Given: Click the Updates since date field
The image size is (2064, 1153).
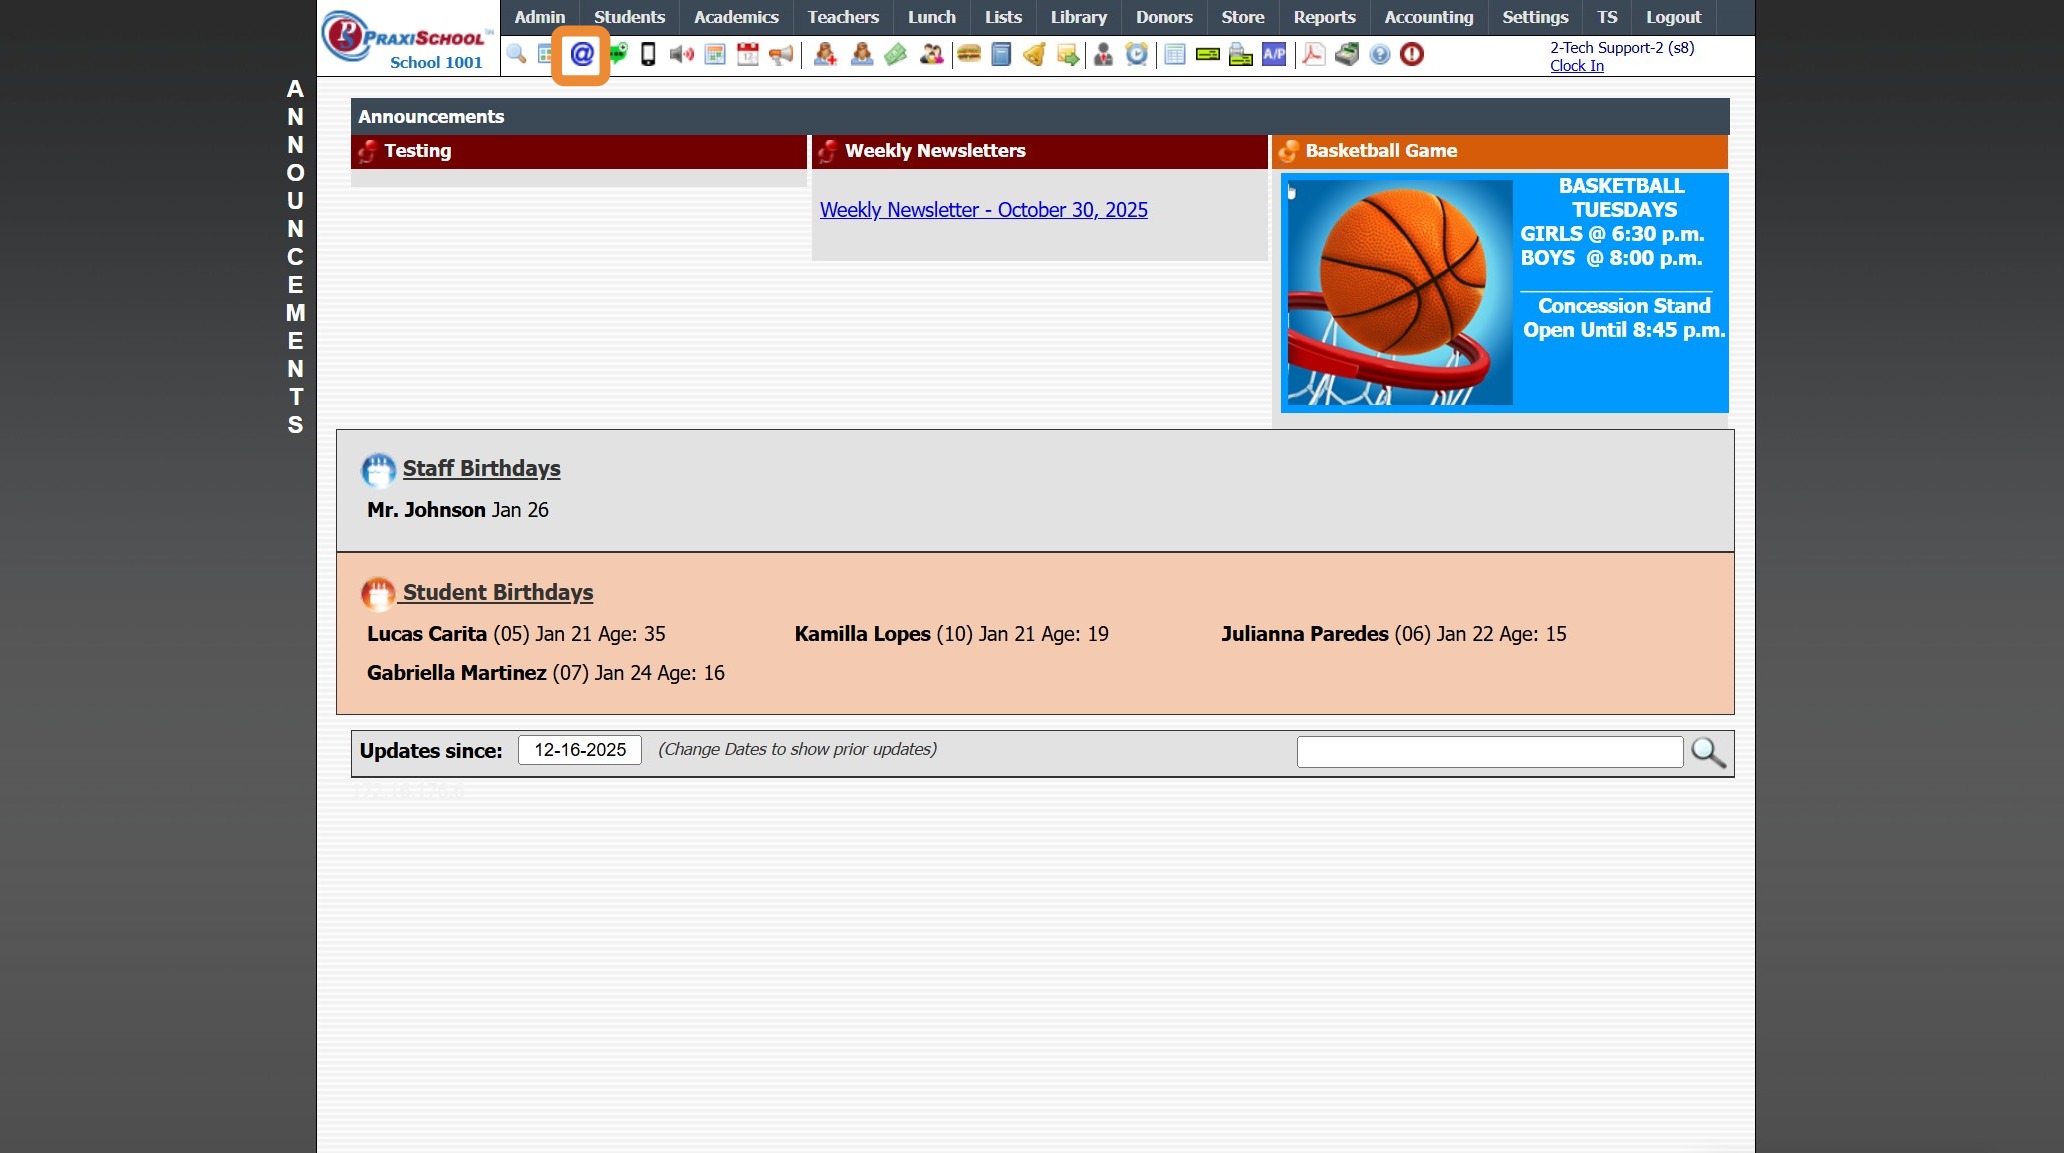Looking at the screenshot, I should [580, 750].
